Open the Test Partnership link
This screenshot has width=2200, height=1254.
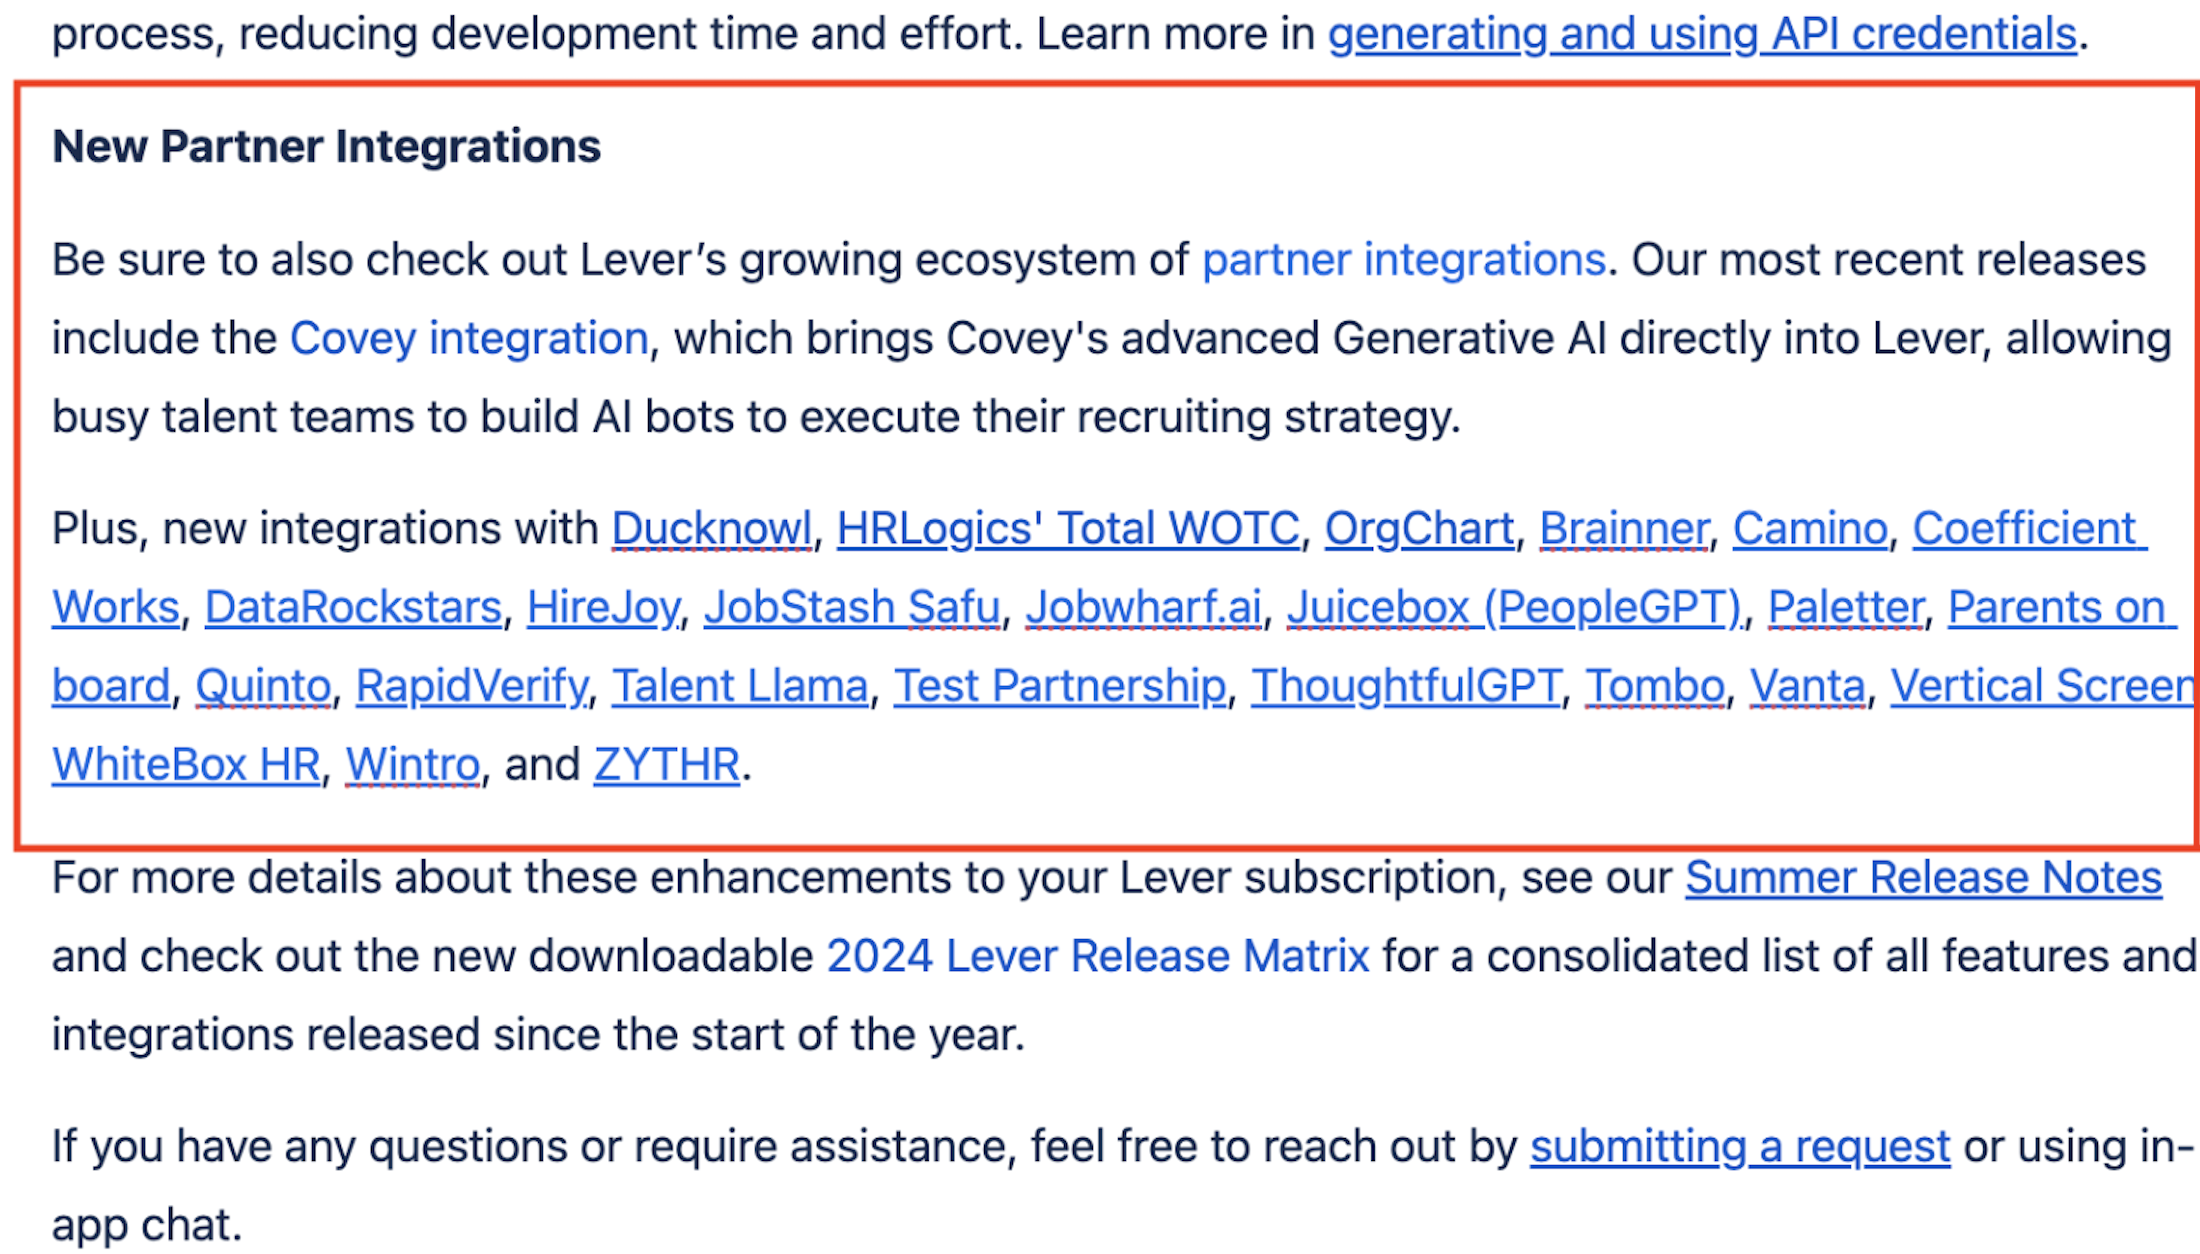[1060, 687]
